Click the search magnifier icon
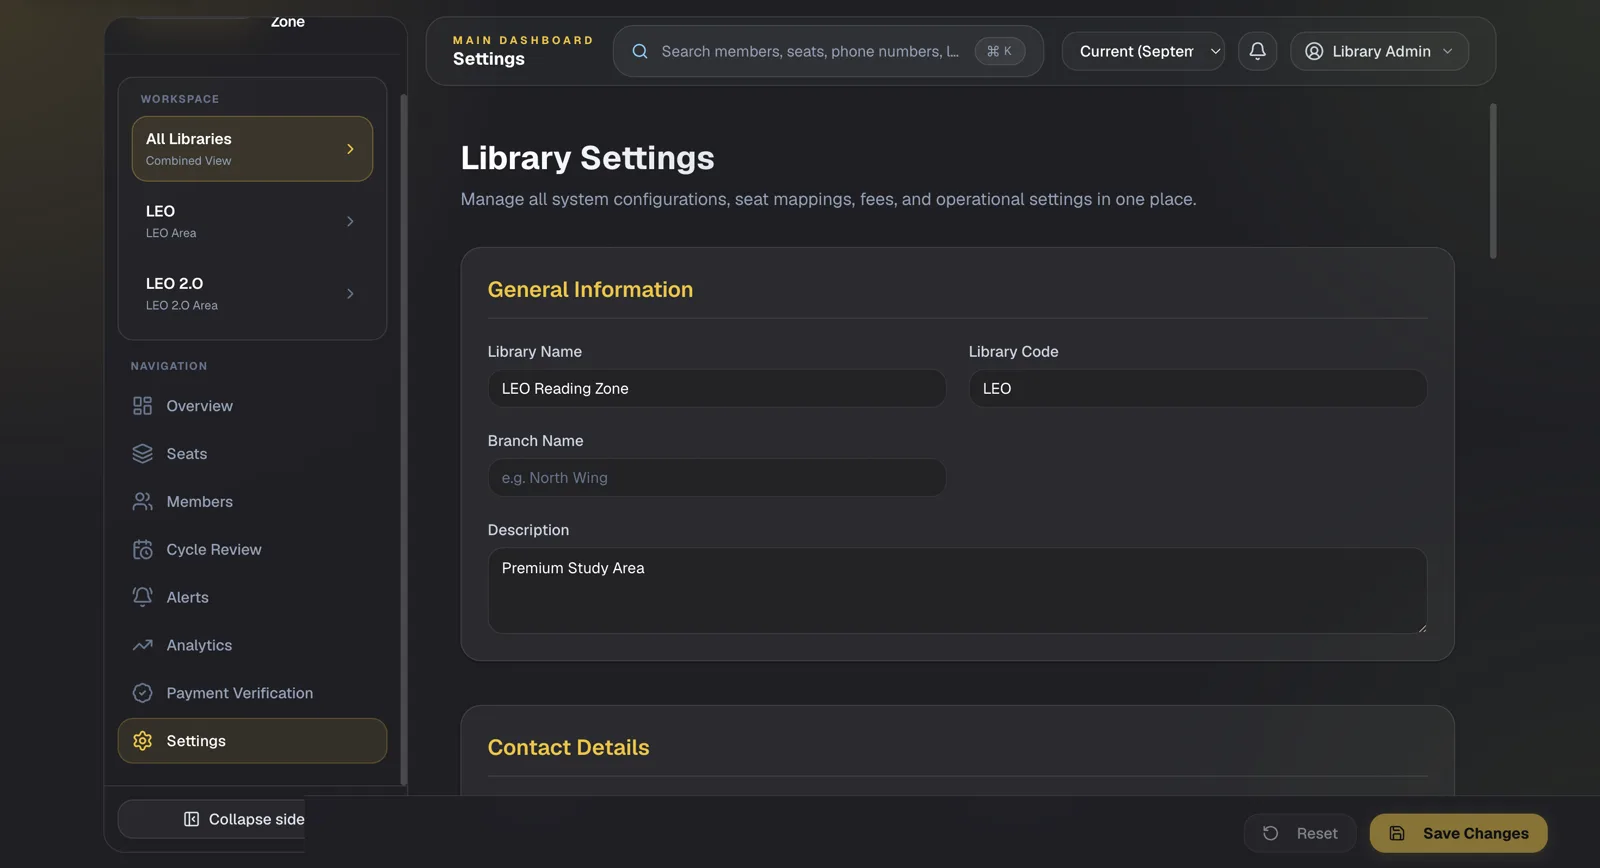The width and height of the screenshot is (1600, 868). 640,51
